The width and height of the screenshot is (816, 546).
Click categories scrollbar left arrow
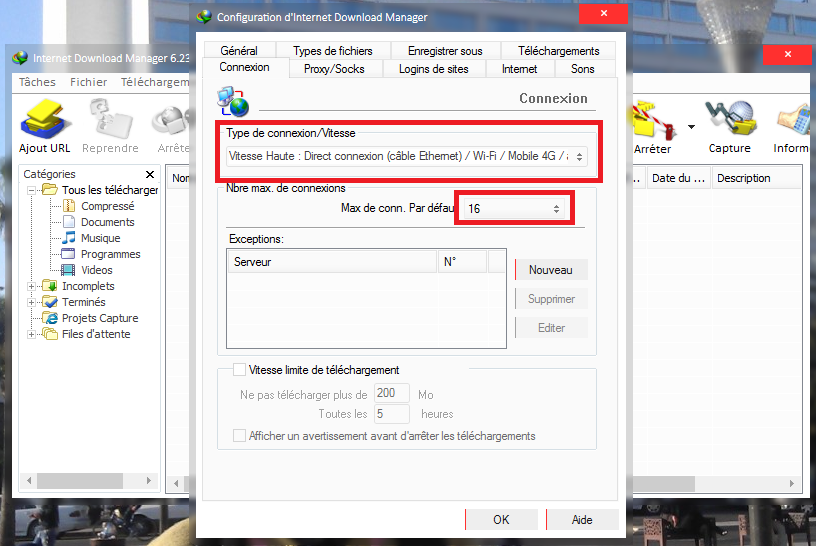tap(29, 480)
